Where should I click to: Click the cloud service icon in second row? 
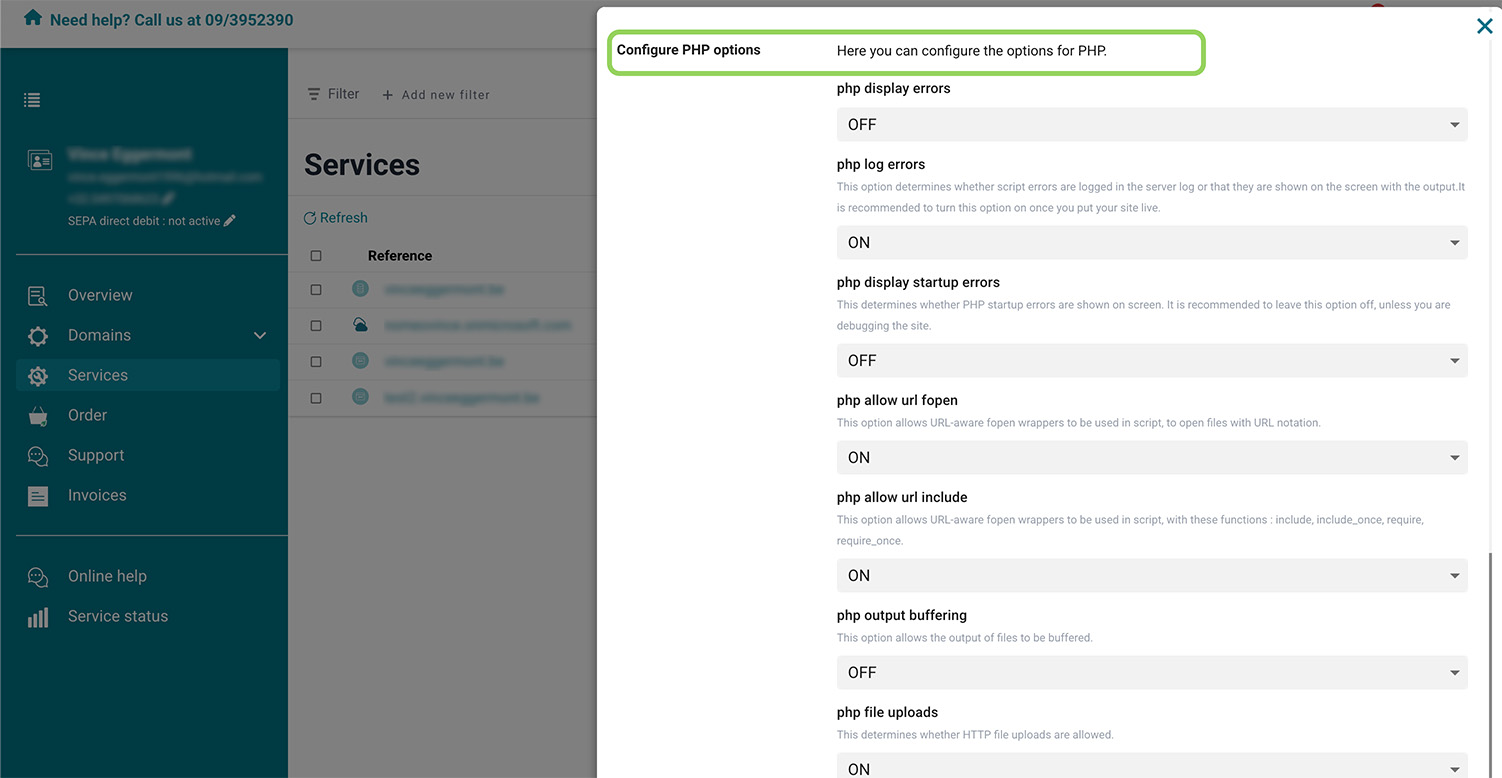pyautogui.click(x=360, y=325)
